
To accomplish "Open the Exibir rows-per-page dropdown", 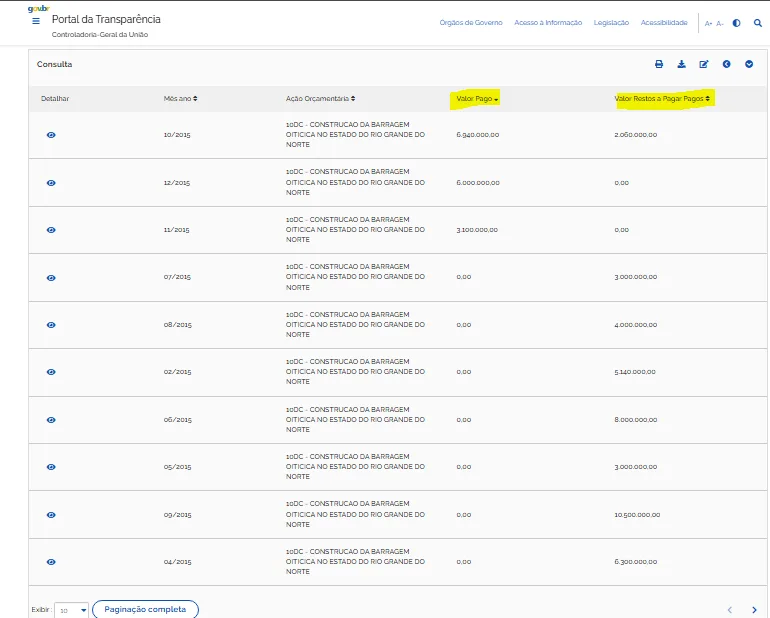I will click(x=71, y=610).
